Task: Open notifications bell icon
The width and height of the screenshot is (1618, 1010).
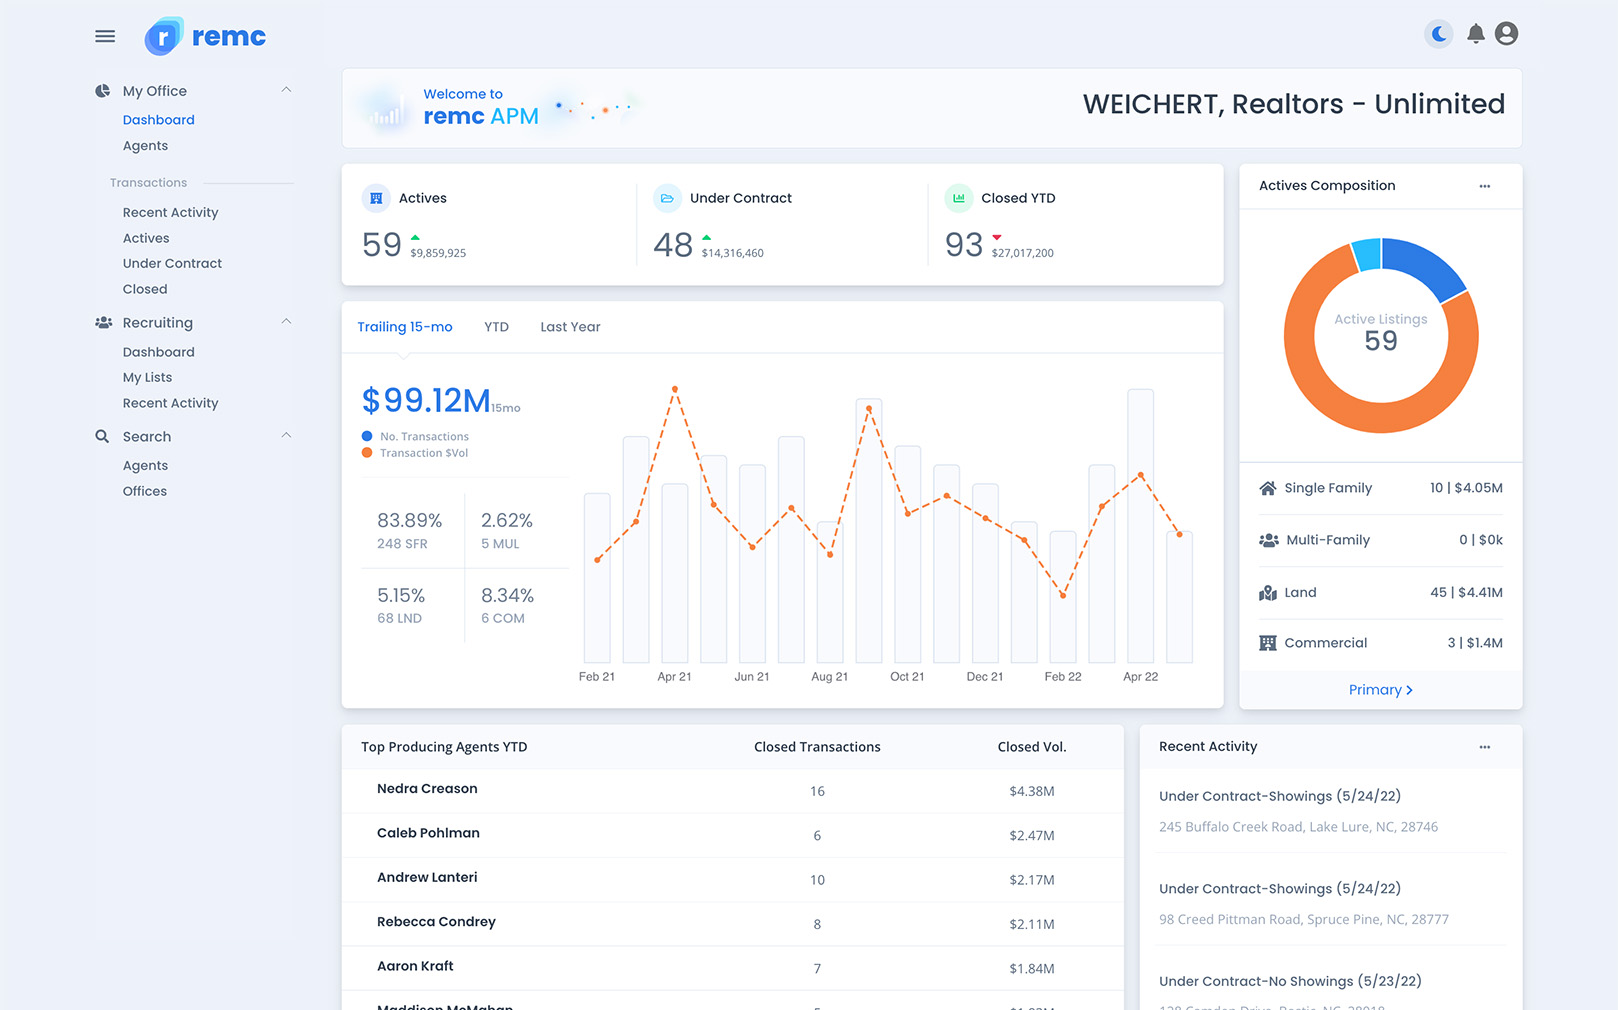Action: (1475, 34)
